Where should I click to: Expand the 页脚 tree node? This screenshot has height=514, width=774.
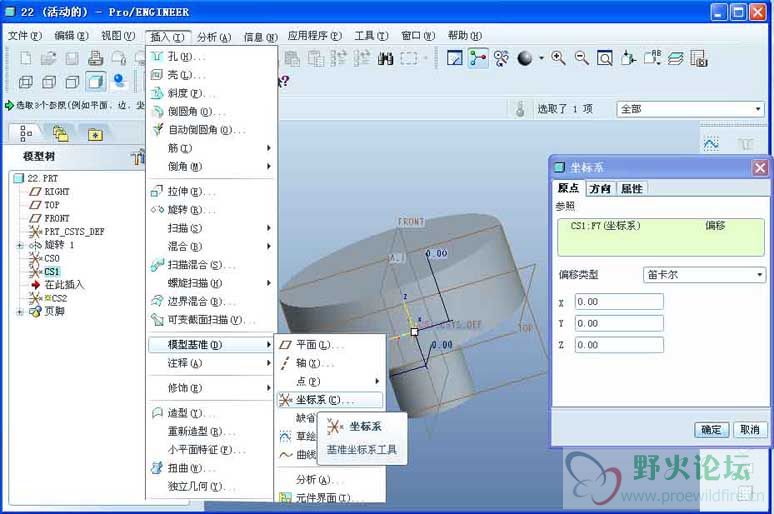tap(20, 312)
